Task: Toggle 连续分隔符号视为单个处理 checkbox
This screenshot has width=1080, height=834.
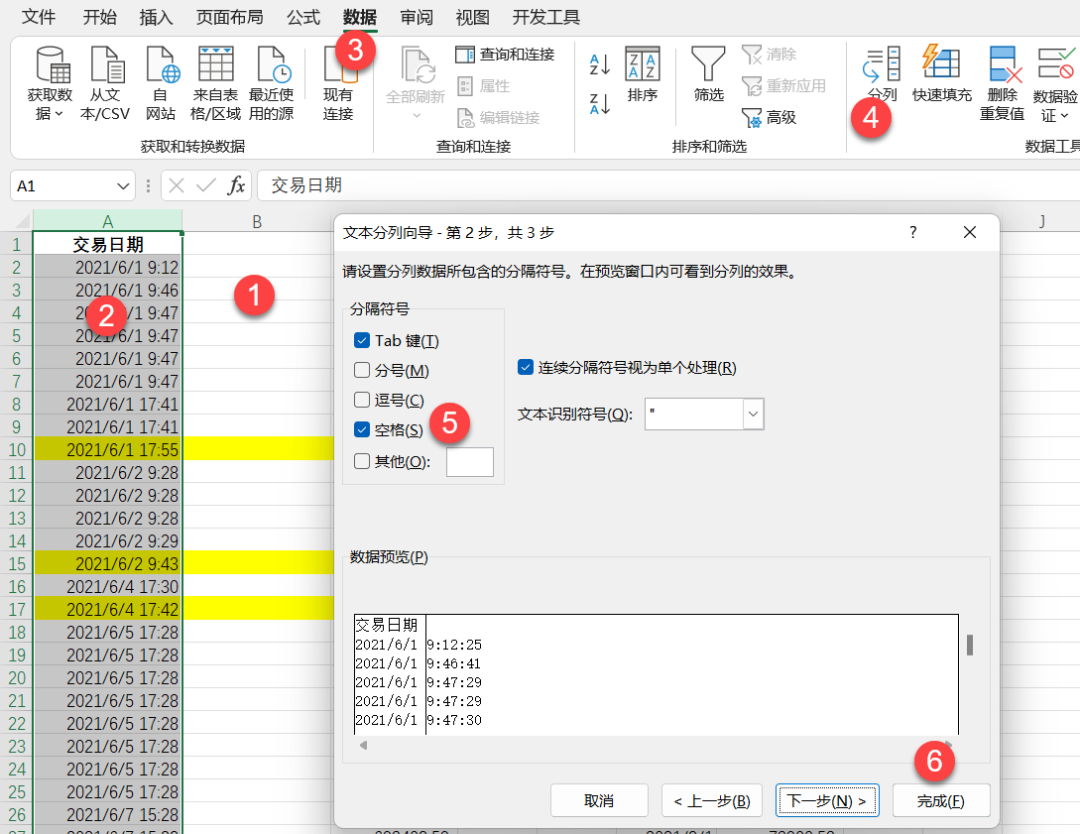Action: coord(525,367)
